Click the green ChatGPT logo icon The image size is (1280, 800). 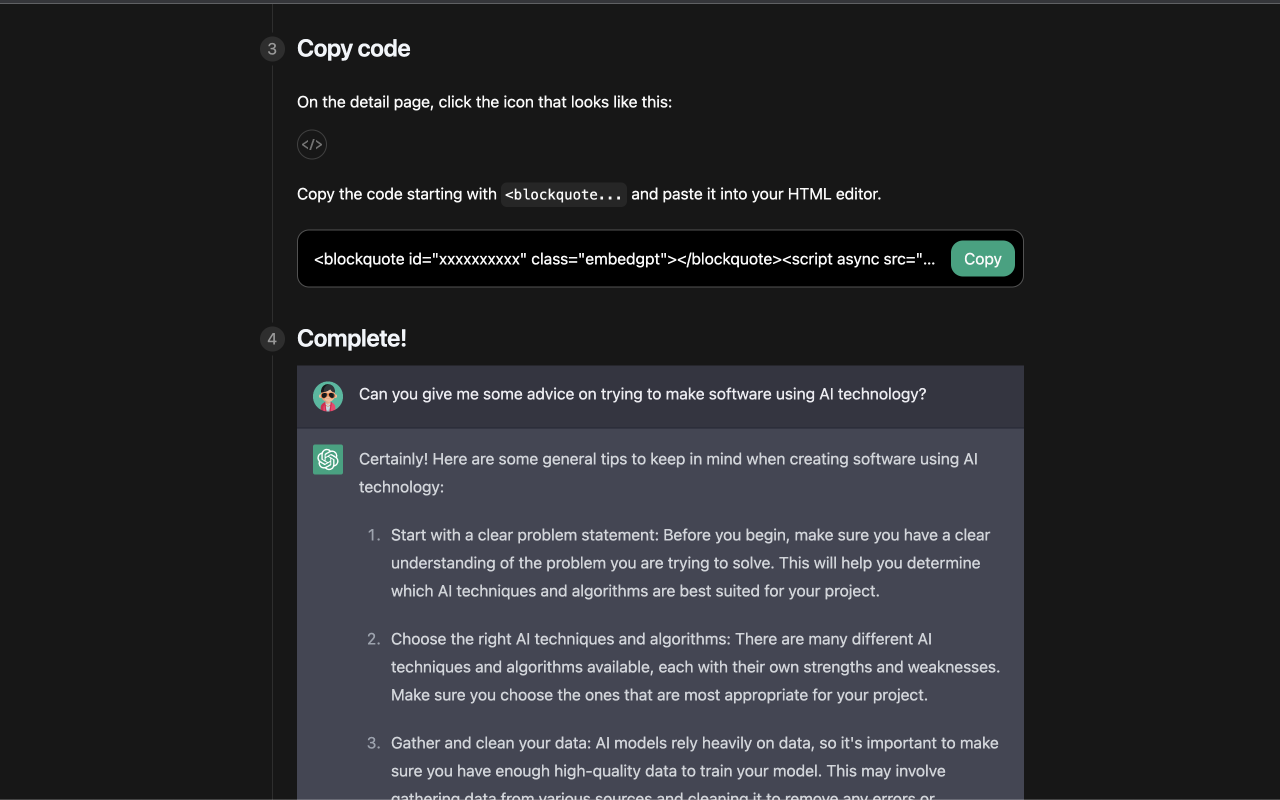(328, 459)
